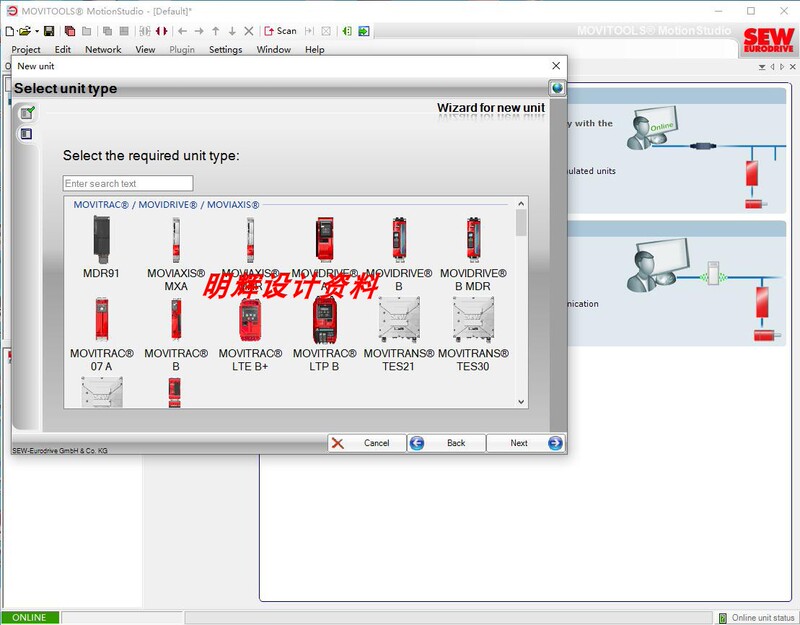Image resolution: width=800 pixels, height=625 pixels.
Task: Open the Network menu
Action: [103, 49]
